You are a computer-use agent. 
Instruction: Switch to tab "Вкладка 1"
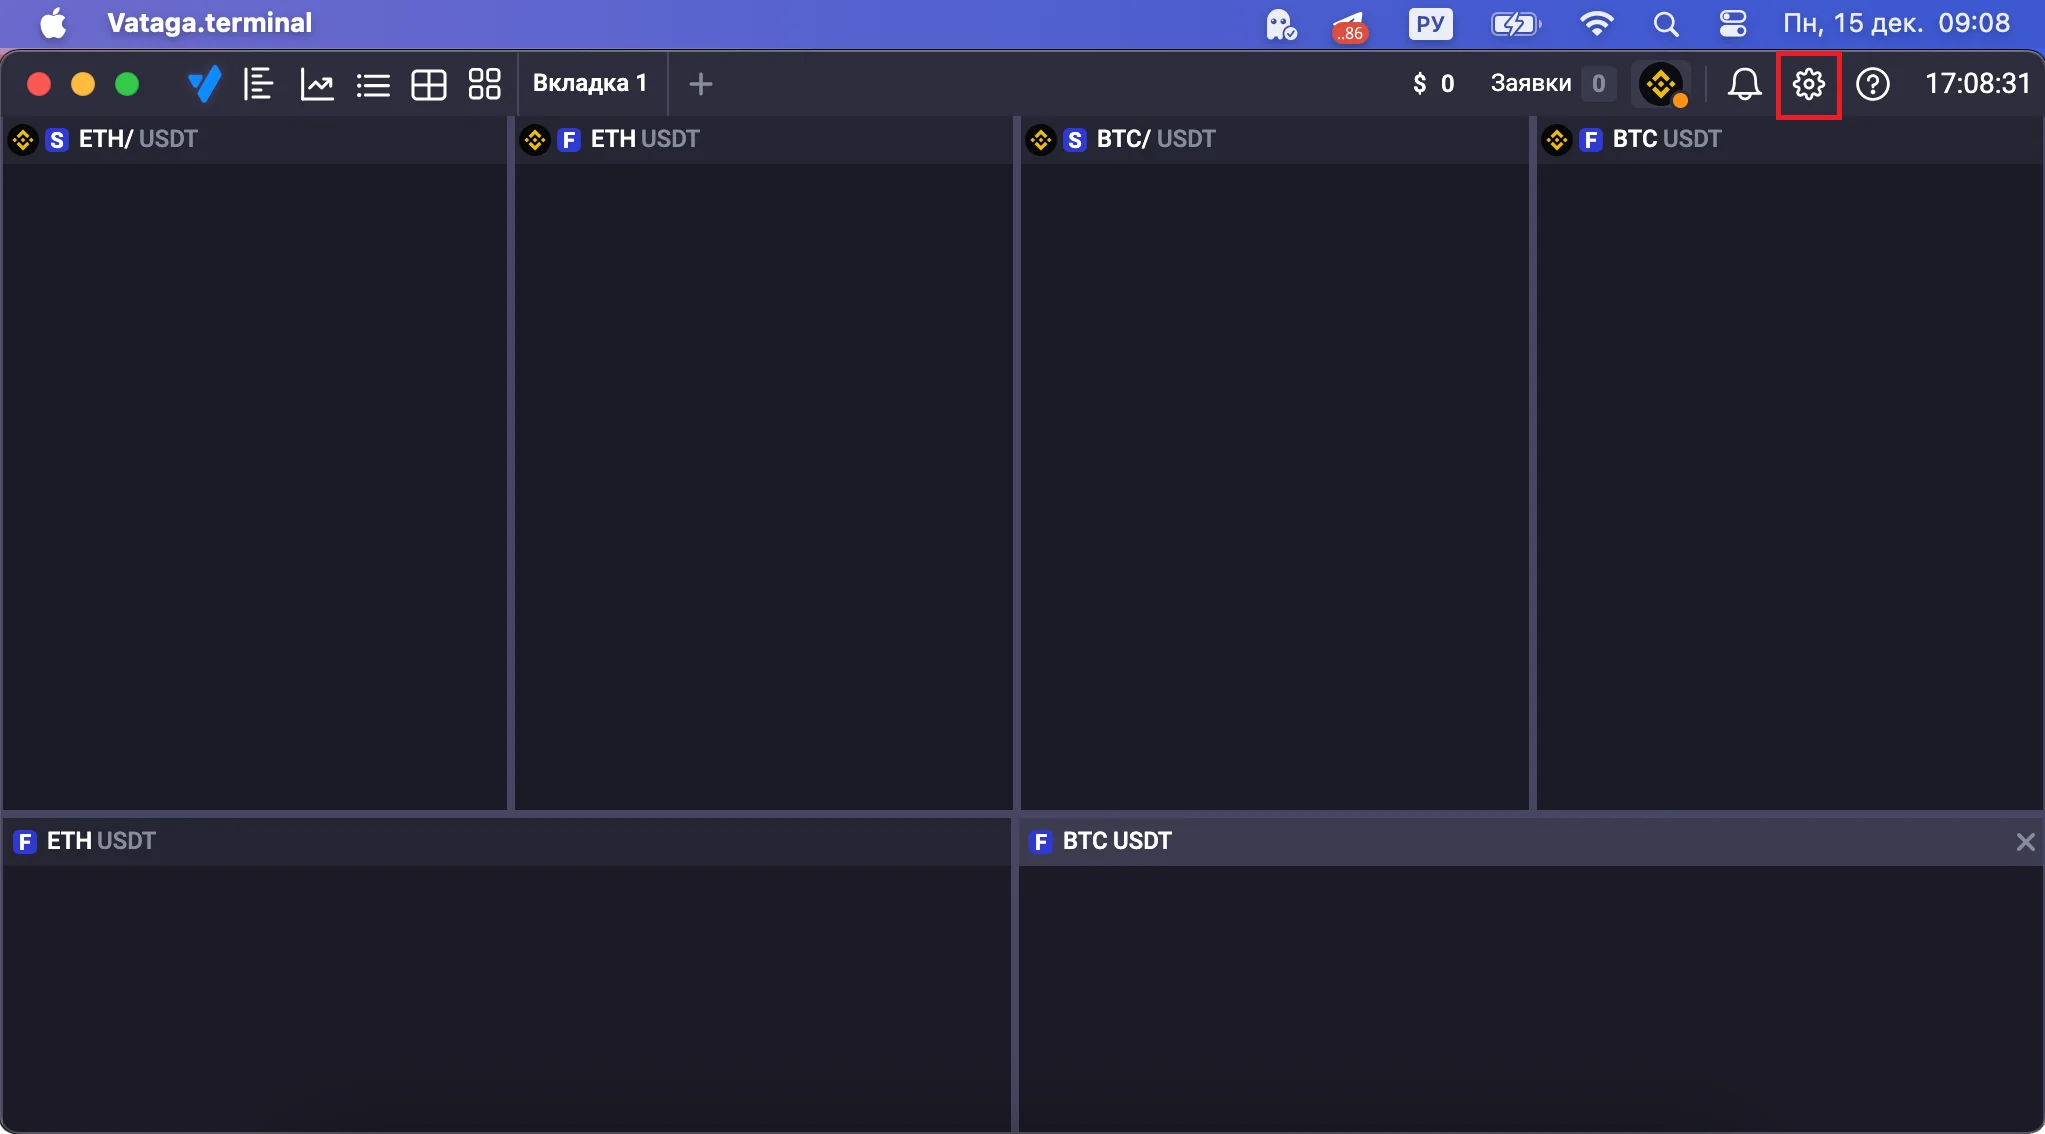coord(590,83)
